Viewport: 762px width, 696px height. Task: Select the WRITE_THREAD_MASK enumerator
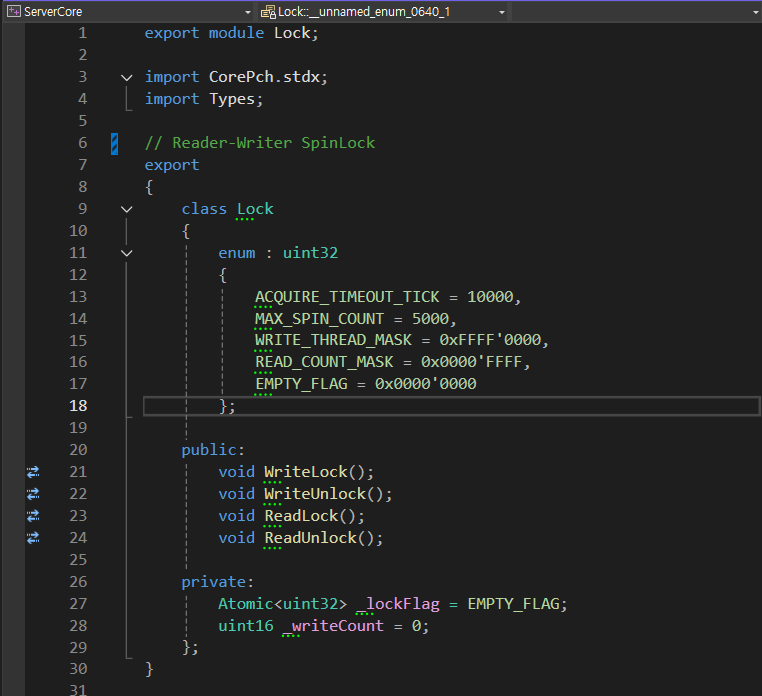[x=333, y=340]
